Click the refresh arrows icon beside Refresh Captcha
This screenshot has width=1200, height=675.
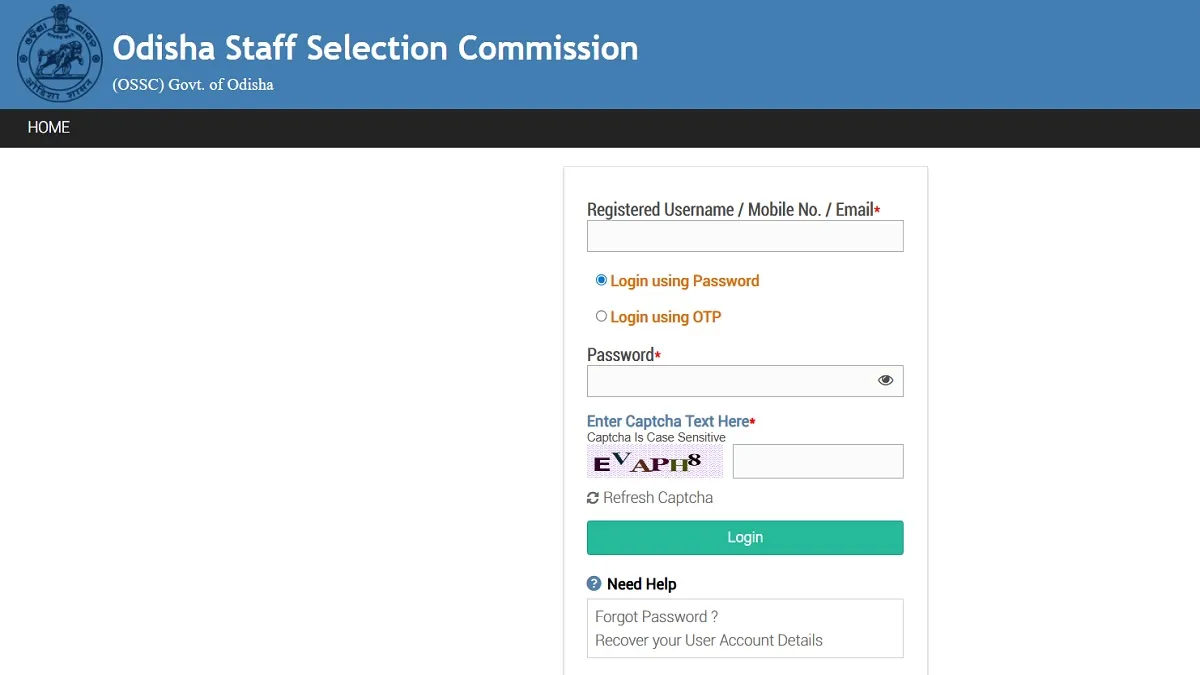pyautogui.click(x=593, y=498)
